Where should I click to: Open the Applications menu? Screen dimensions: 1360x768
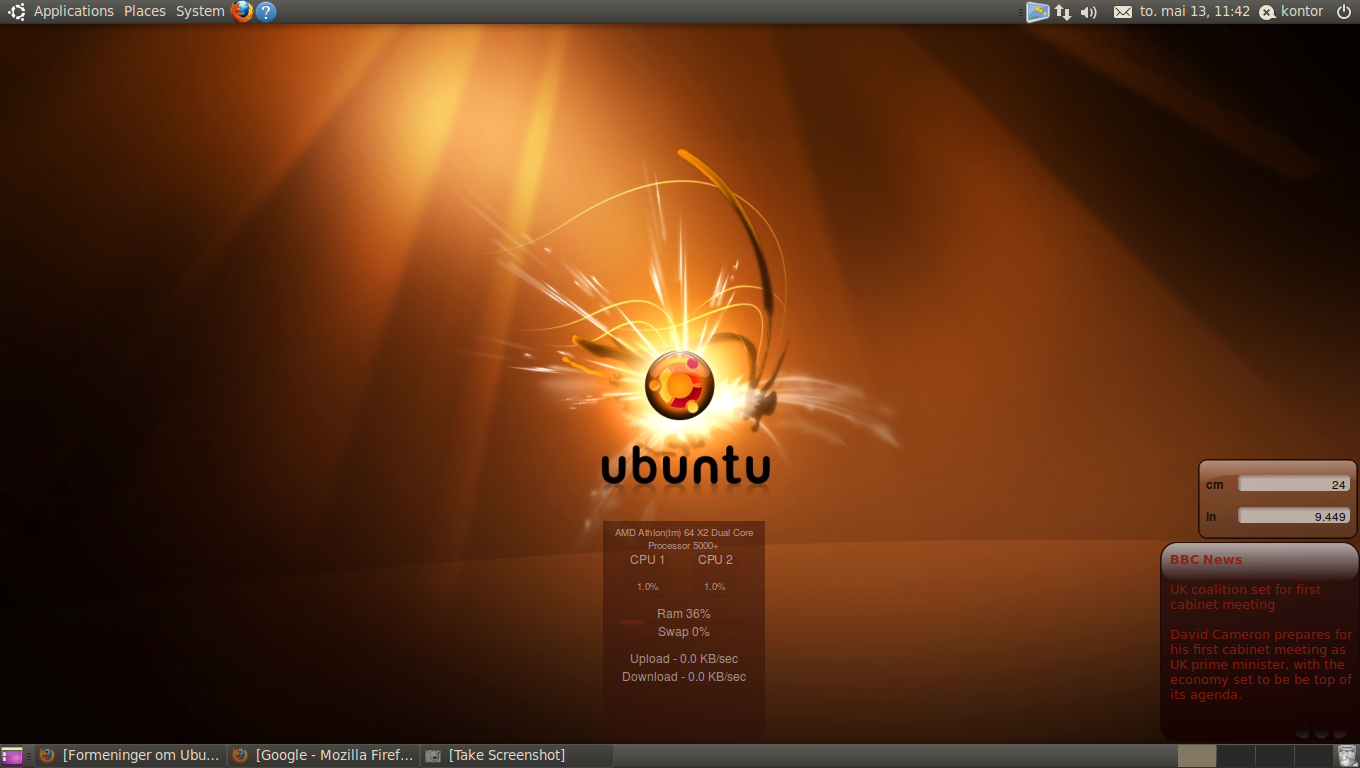(74, 12)
